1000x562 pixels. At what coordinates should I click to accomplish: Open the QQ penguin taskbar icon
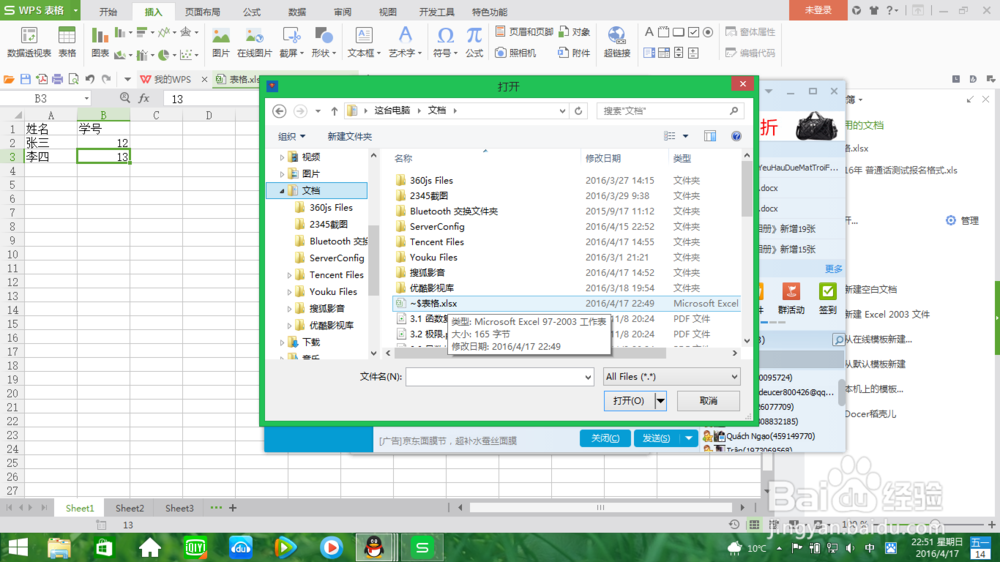(374, 547)
